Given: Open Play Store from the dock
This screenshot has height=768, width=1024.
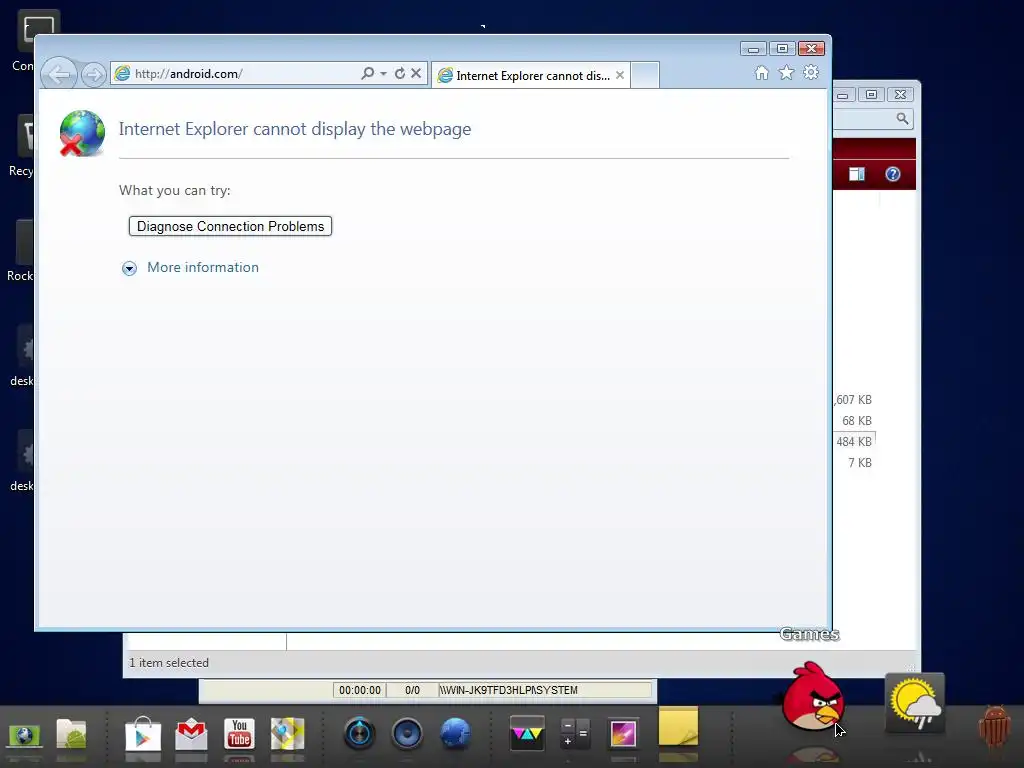Looking at the screenshot, I should point(143,733).
